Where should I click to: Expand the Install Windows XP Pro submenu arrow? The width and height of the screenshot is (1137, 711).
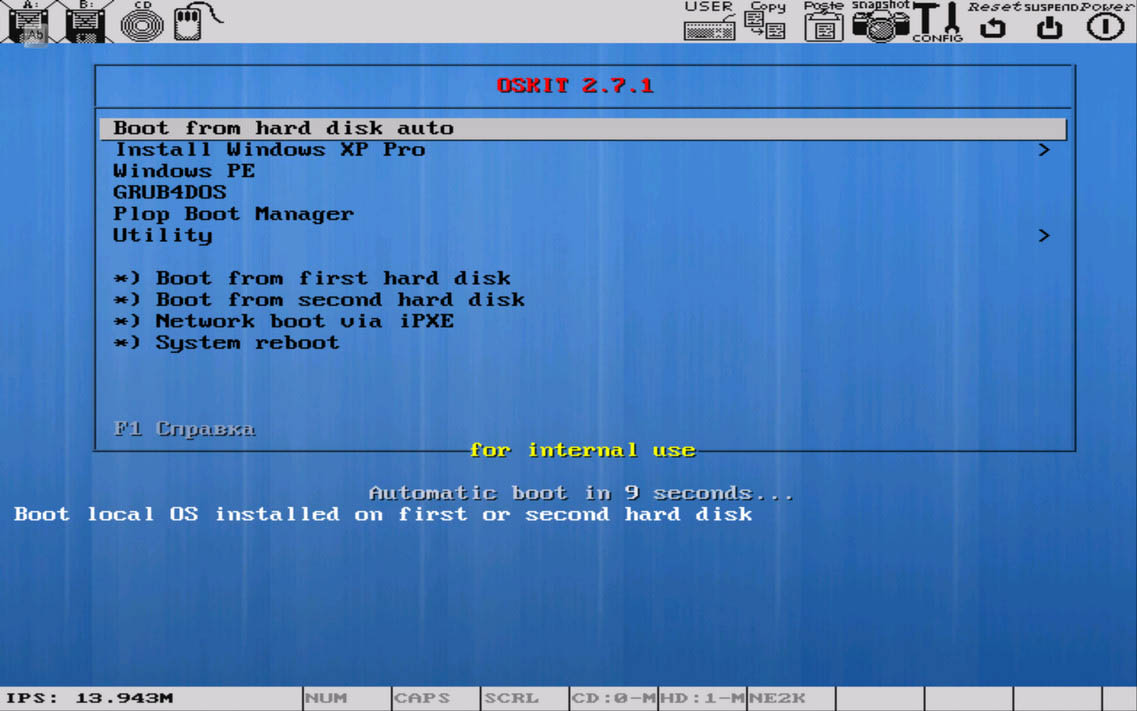click(x=1043, y=150)
